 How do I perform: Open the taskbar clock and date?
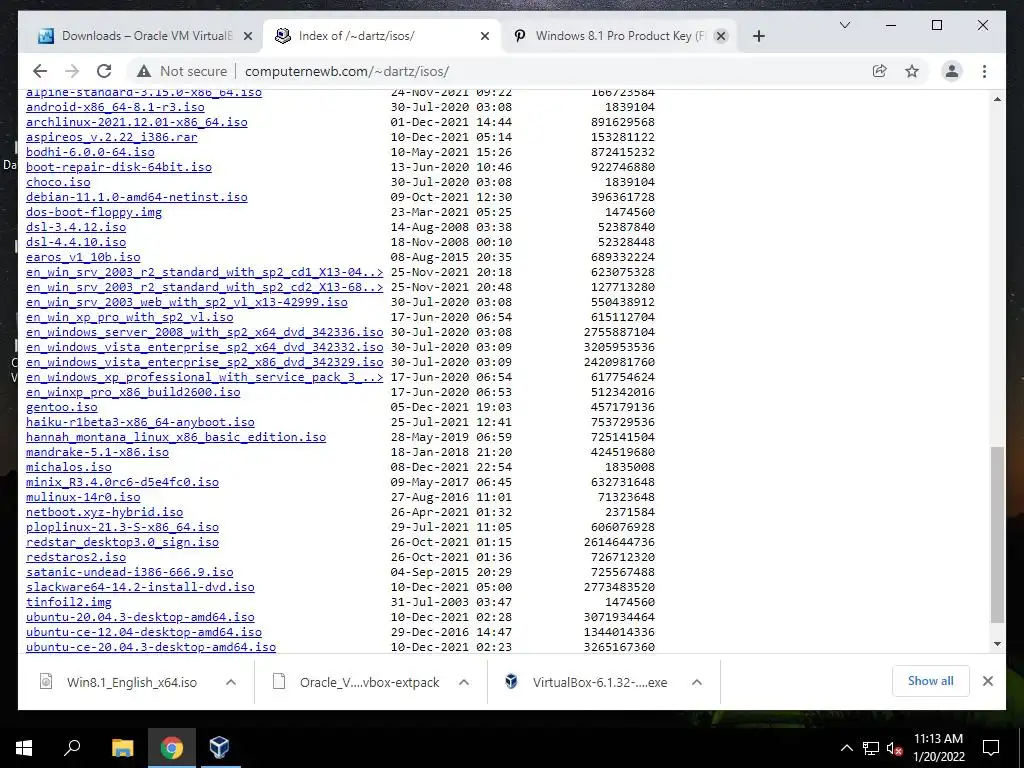[x=938, y=748]
